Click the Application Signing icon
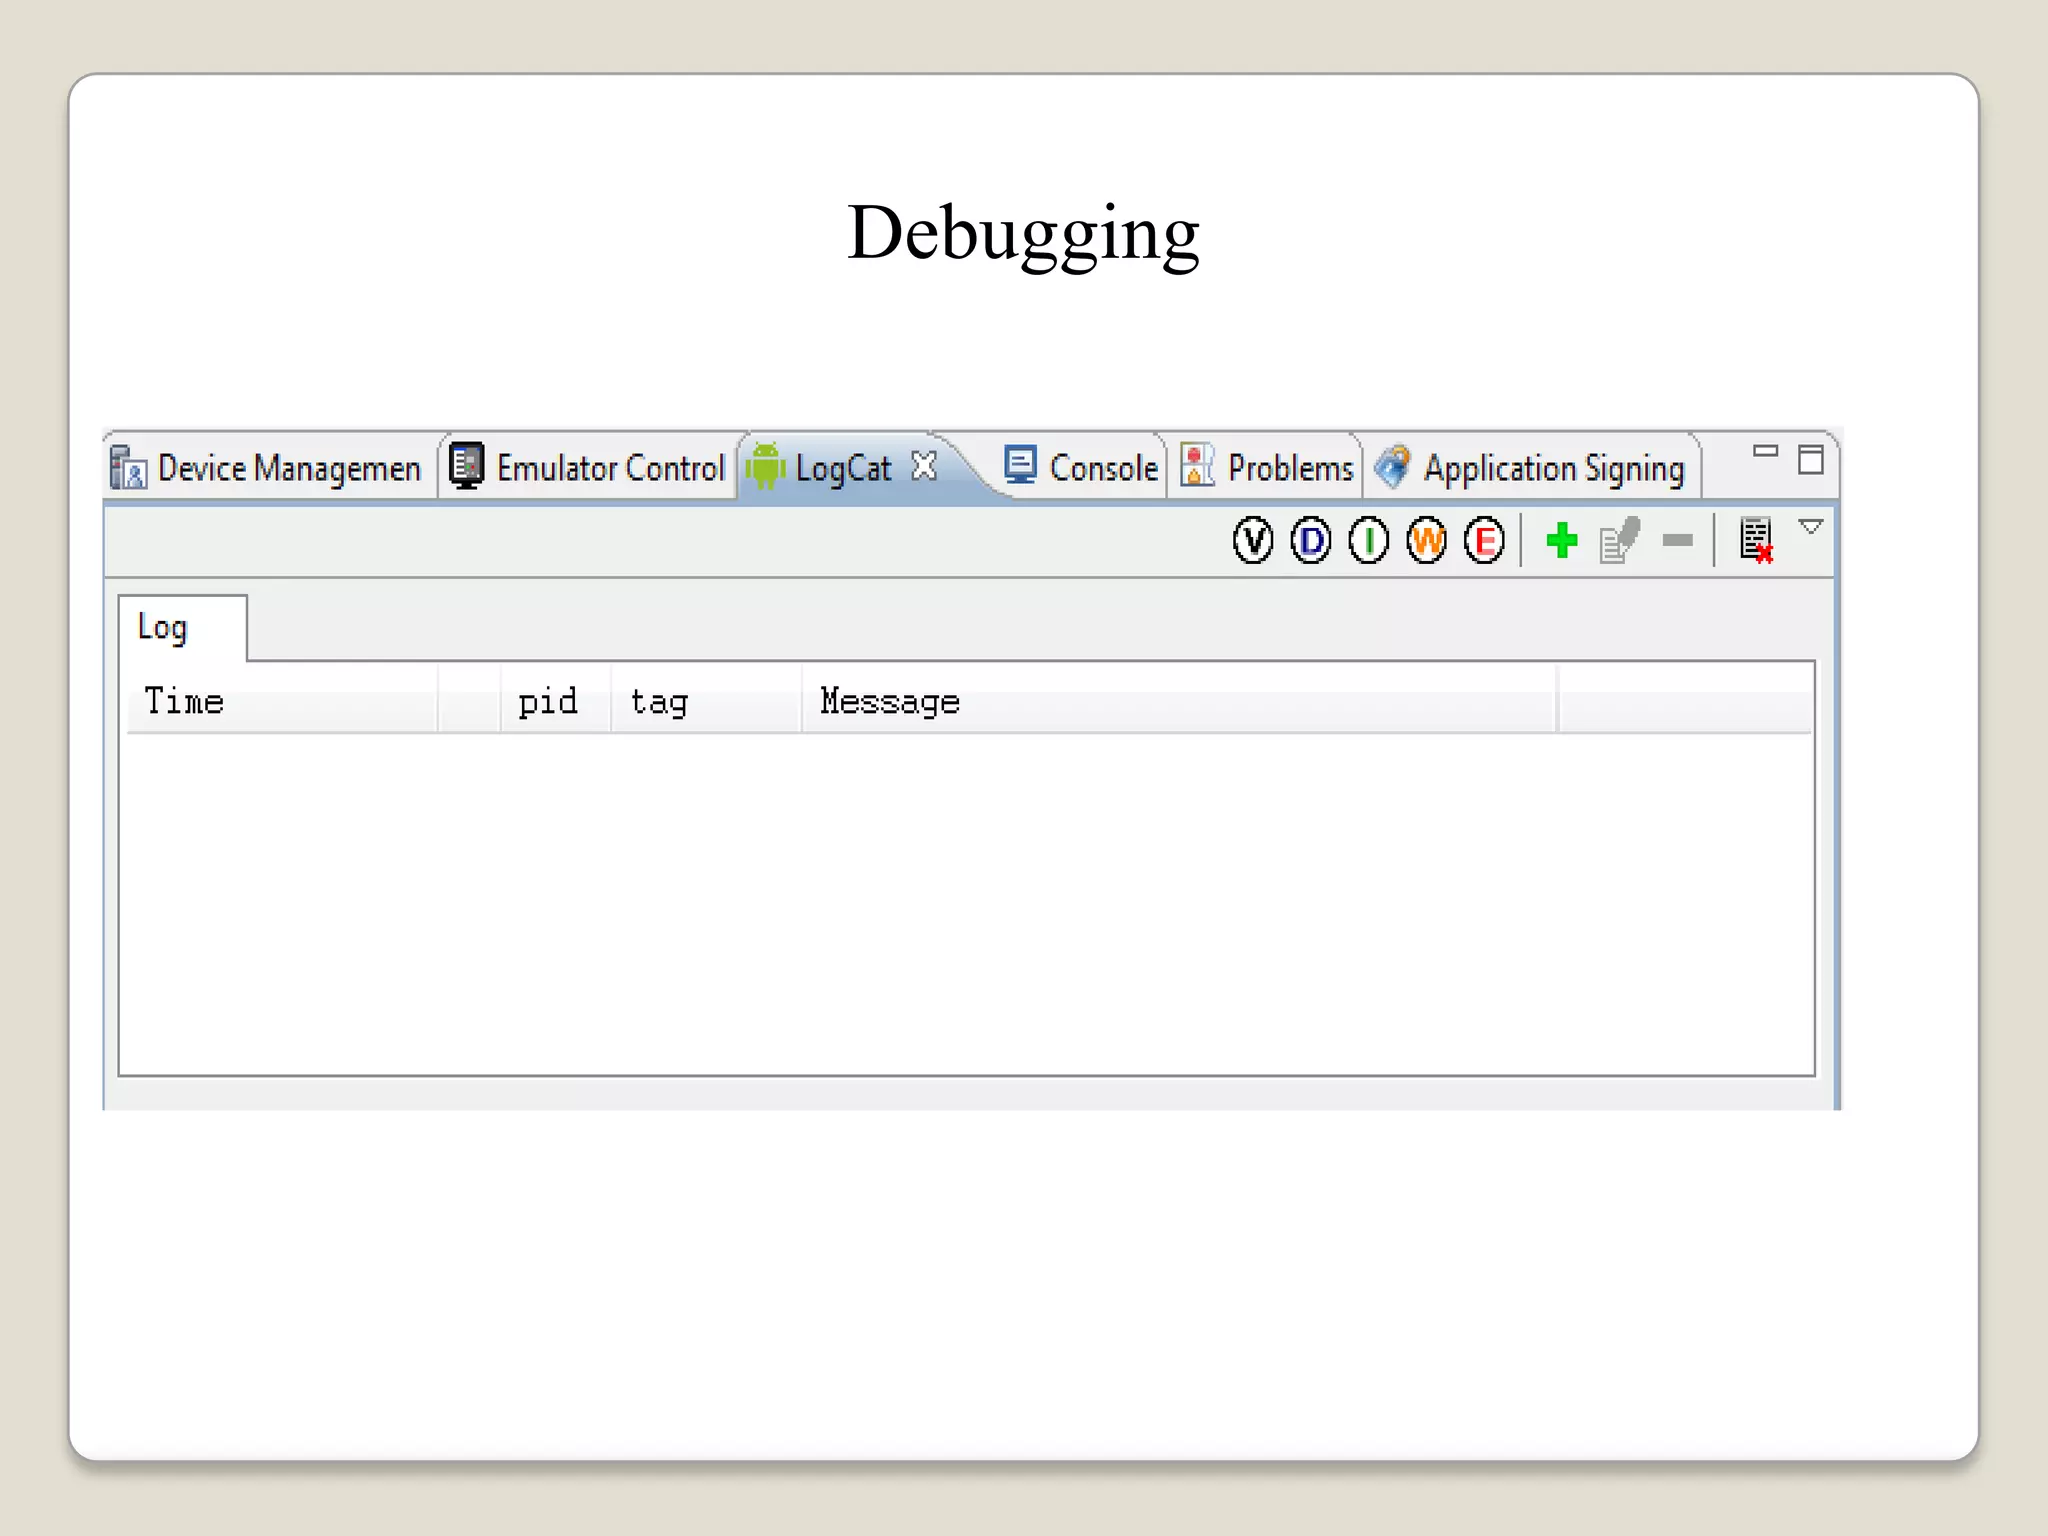 click(1393, 466)
